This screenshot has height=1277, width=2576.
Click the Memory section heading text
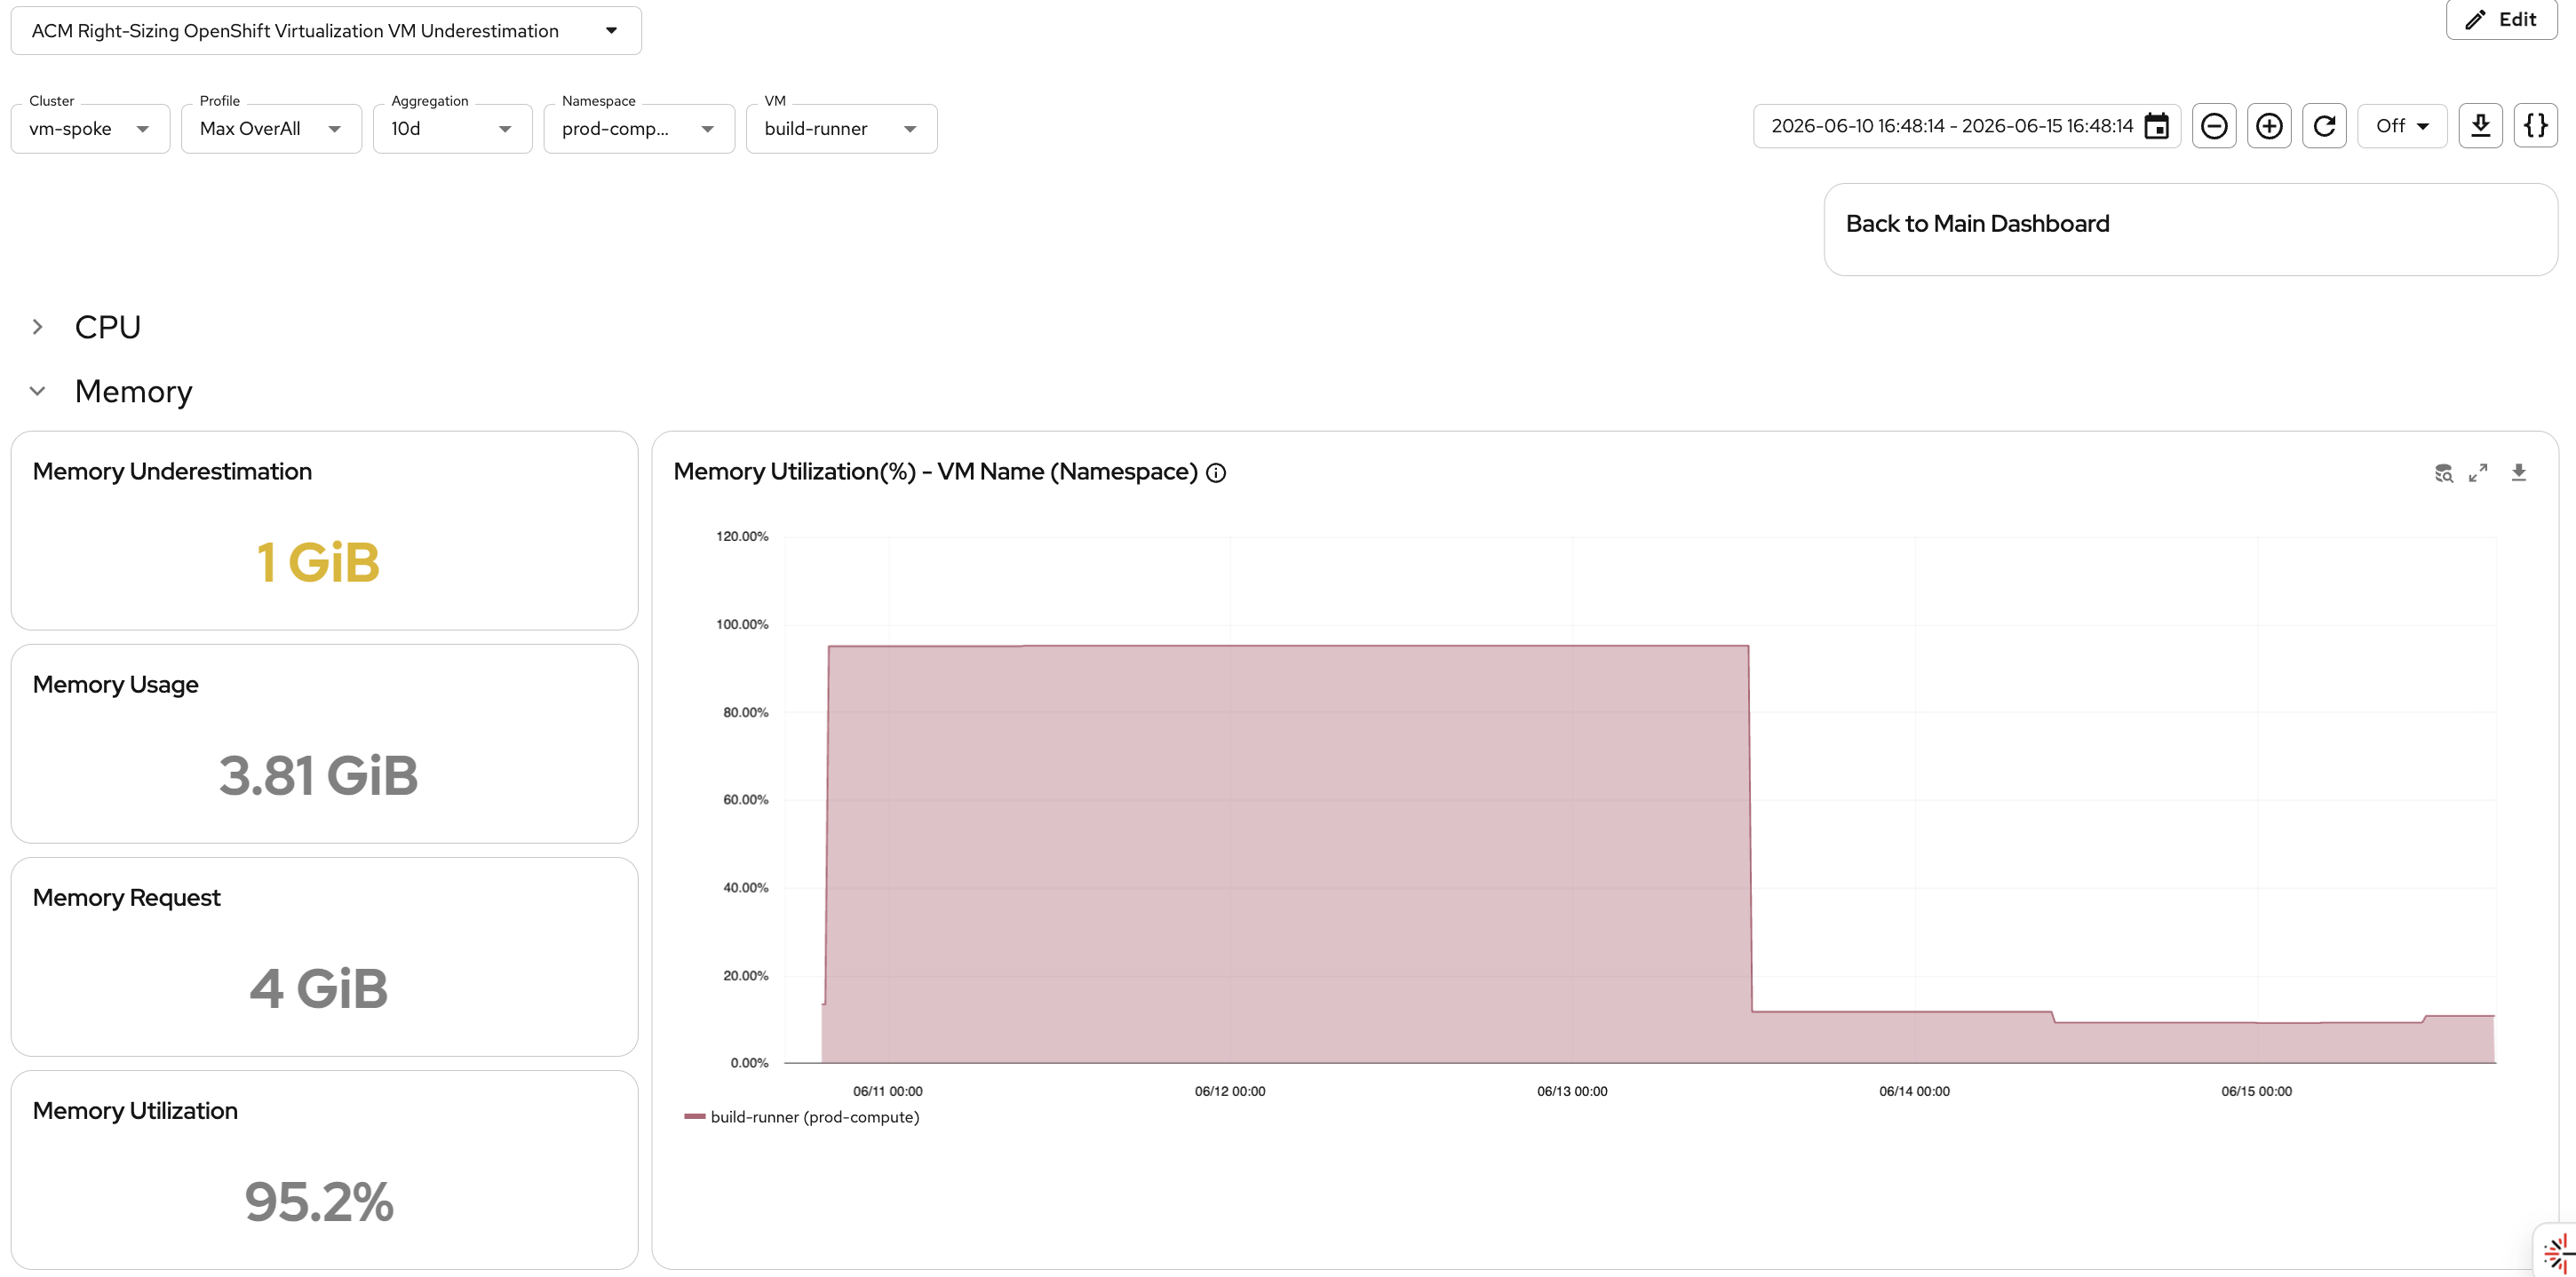coord(133,391)
